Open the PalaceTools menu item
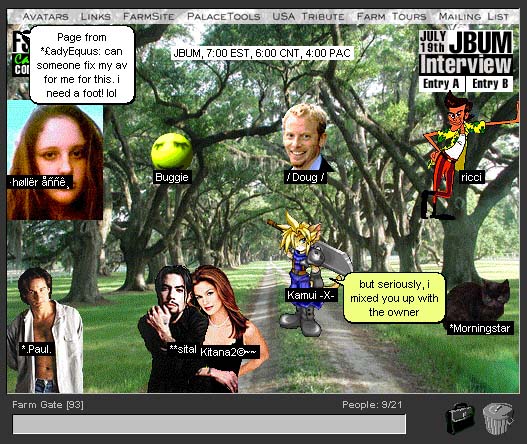The height and width of the screenshot is (444, 527). point(224,16)
